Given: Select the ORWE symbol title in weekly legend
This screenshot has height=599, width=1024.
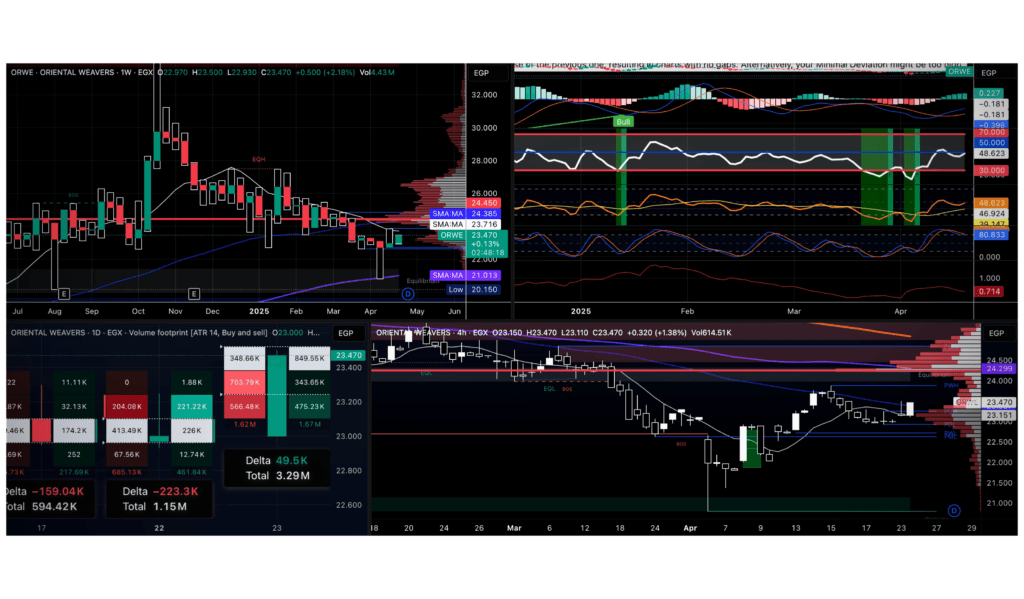Looking at the screenshot, I should 22,74.
